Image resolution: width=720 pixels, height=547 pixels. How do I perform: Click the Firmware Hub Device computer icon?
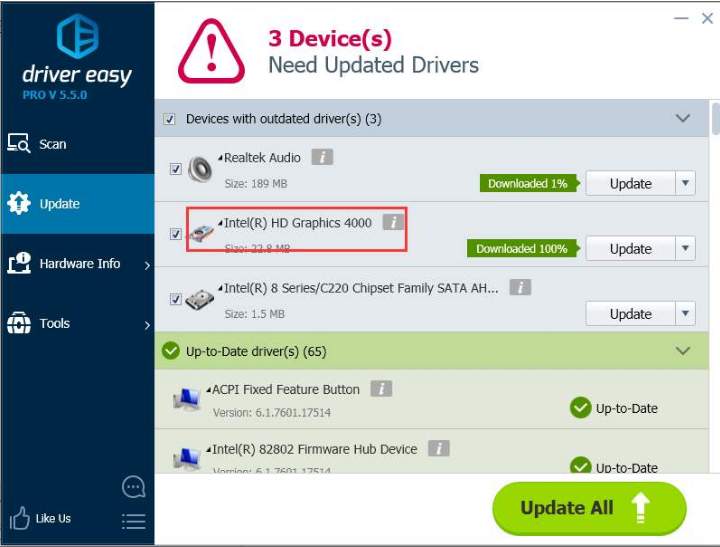pos(186,458)
